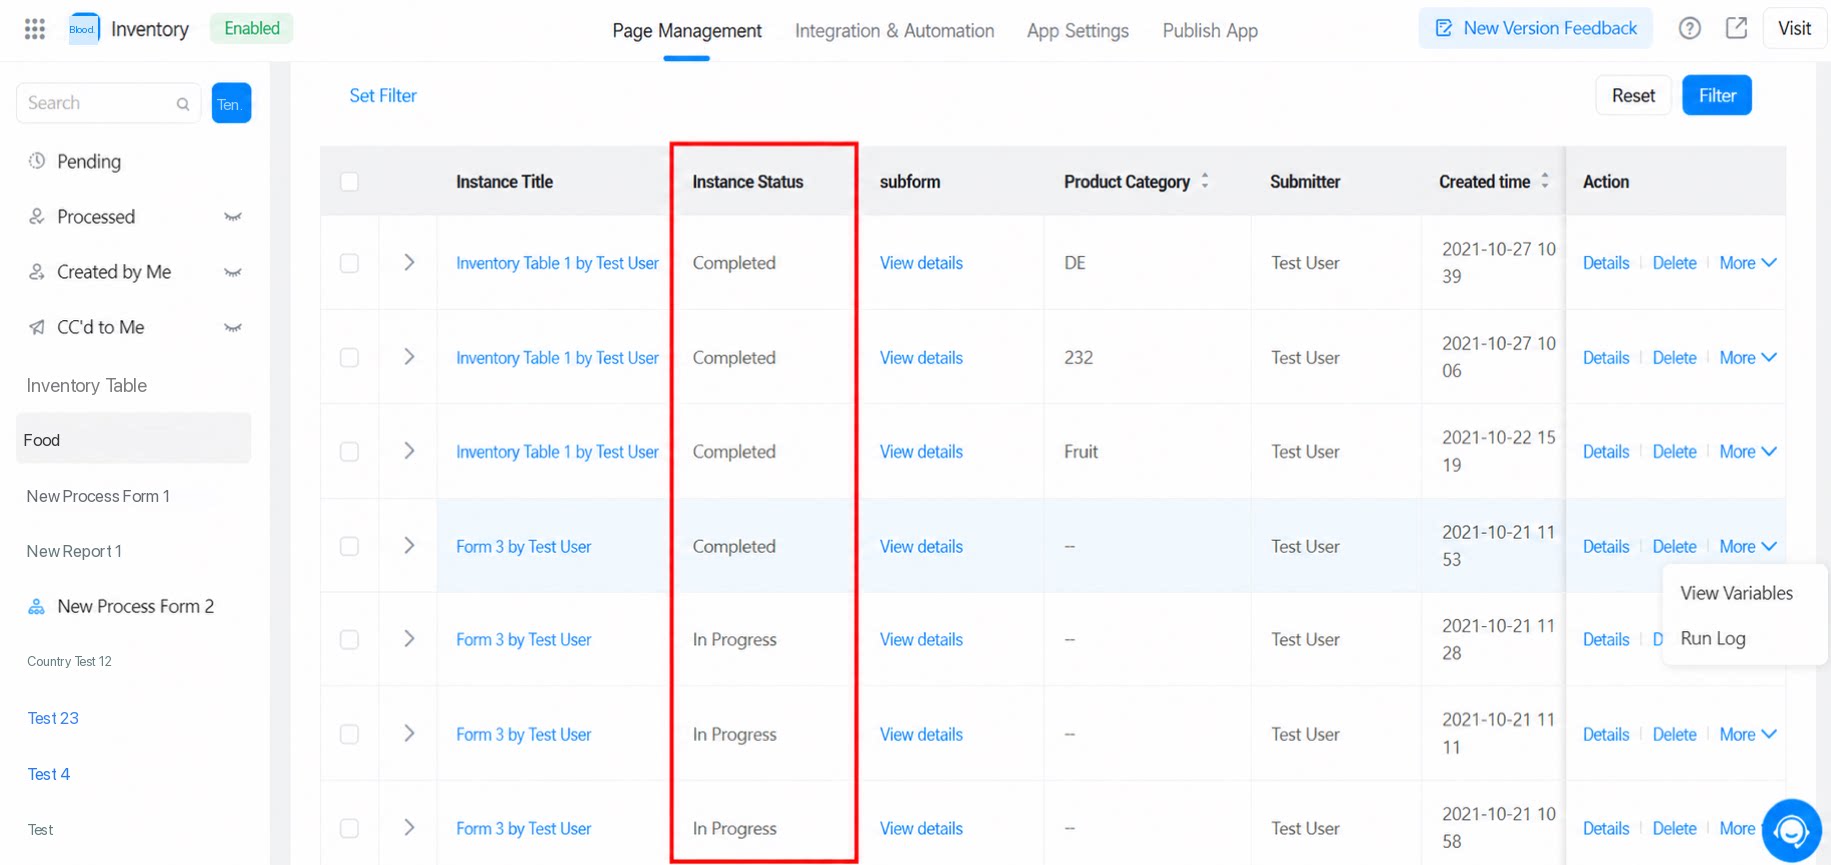The image size is (1831, 865).
Task: Expand the first Inventory Table 1 row chevron
Action: [409, 262]
